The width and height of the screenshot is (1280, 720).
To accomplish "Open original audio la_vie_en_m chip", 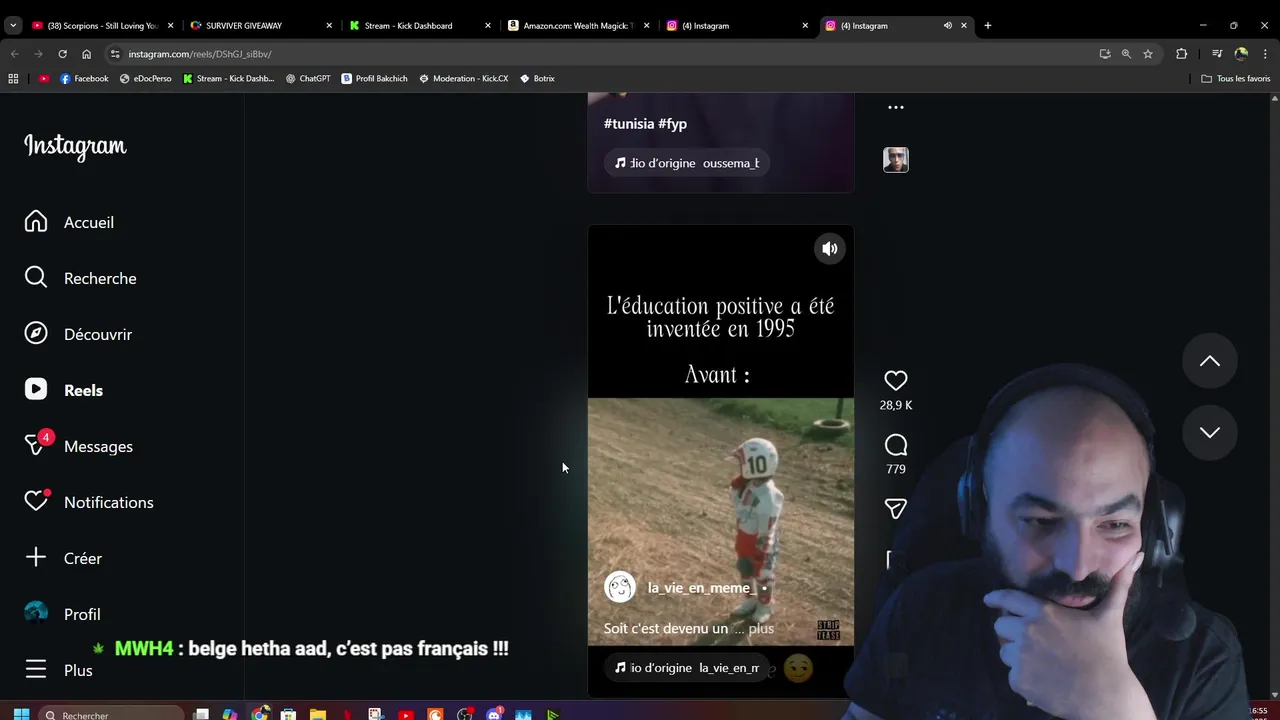I will (x=687, y=668).
